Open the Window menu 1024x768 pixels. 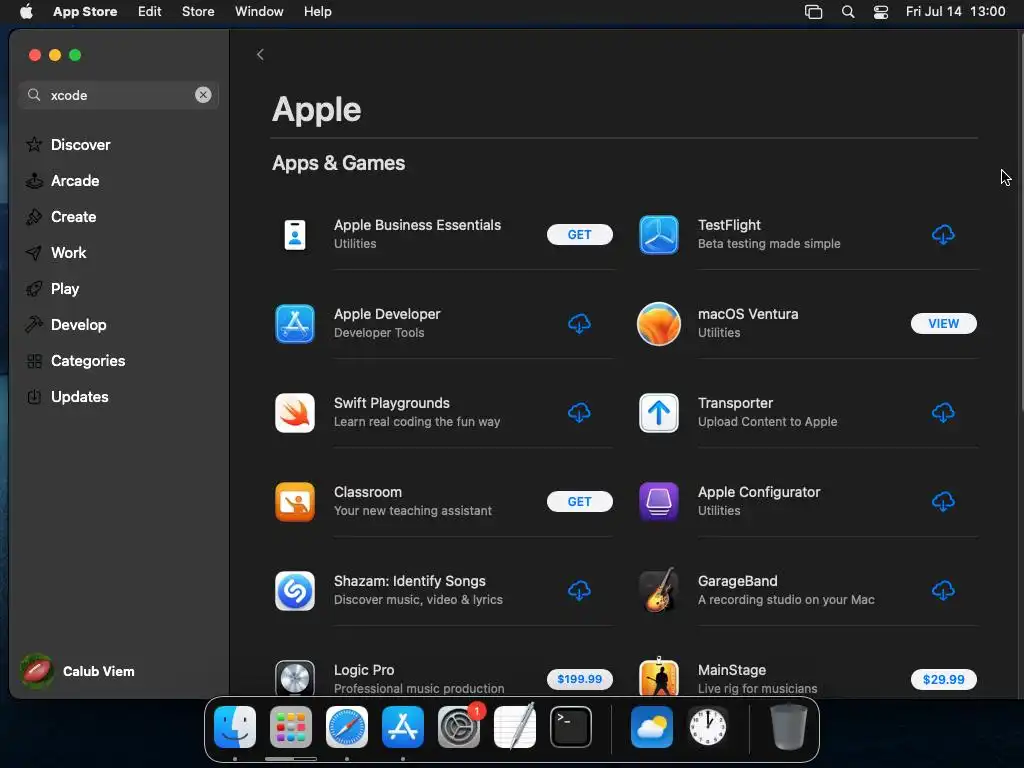coord(259,11)
